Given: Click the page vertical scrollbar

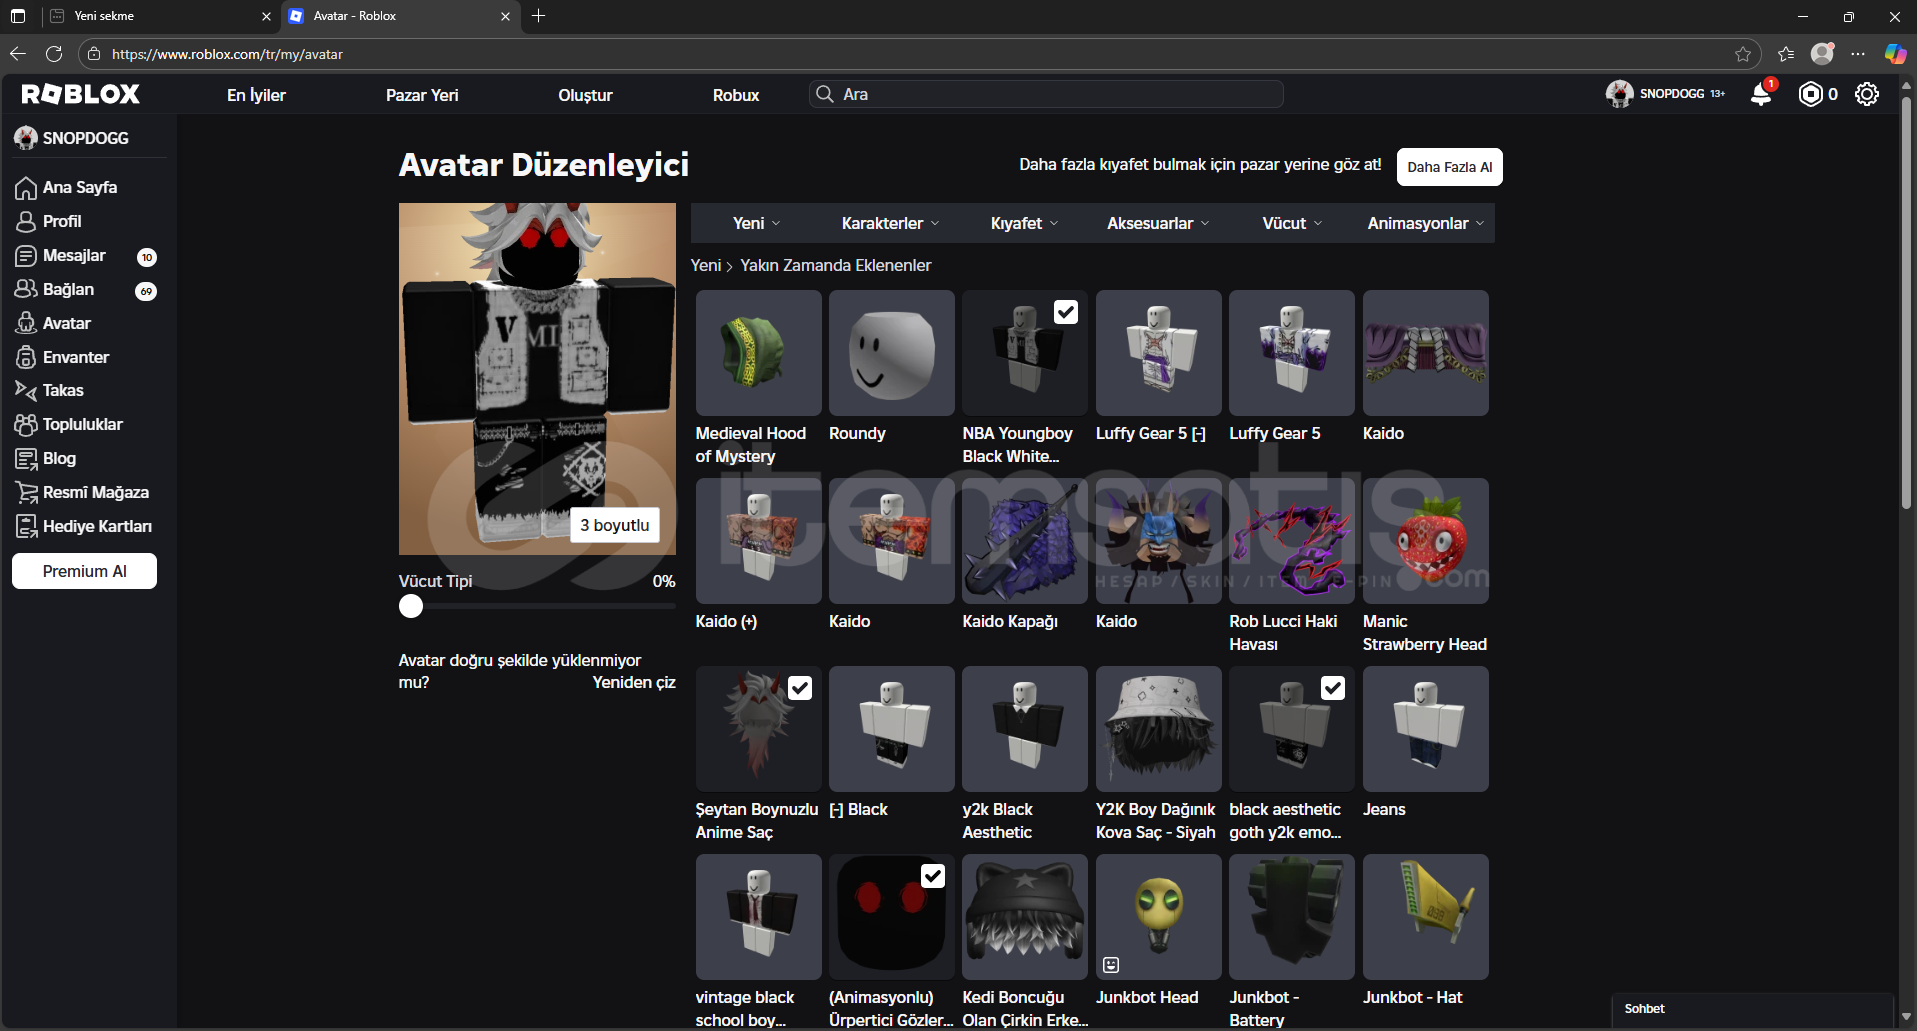Looking at the screenshot, I should click(1906, 300).
